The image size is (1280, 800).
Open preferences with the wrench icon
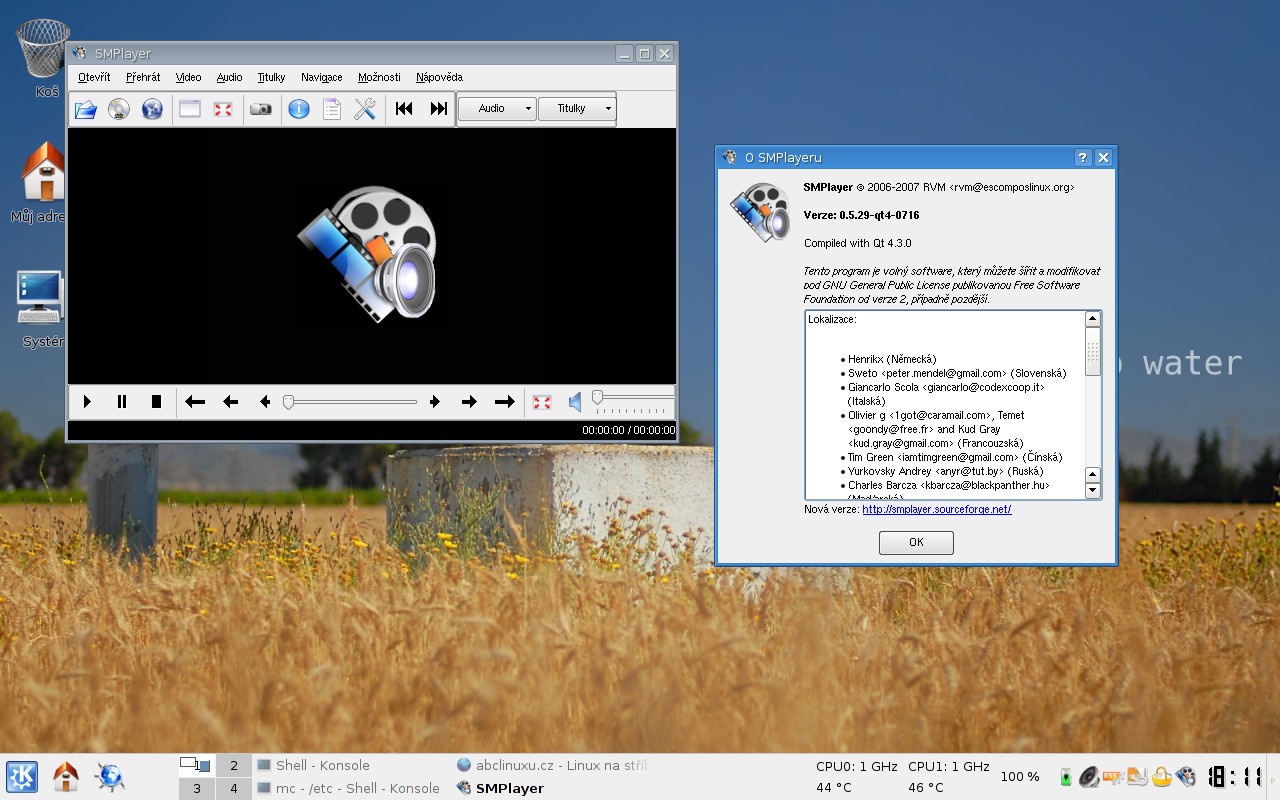pyautogui.click(x=365, y=109)
